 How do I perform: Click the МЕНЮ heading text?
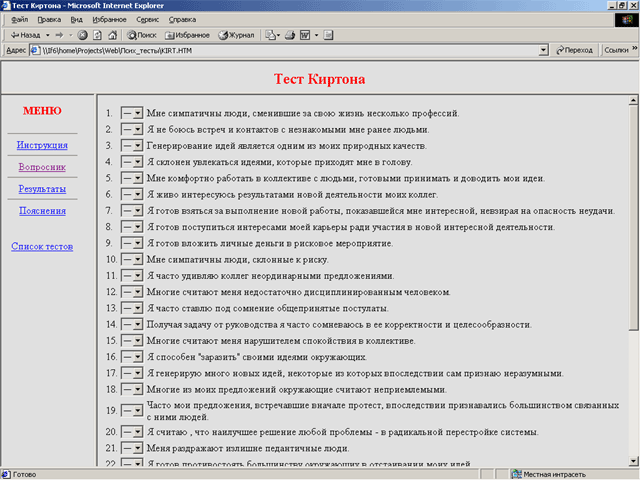(42, 111)
